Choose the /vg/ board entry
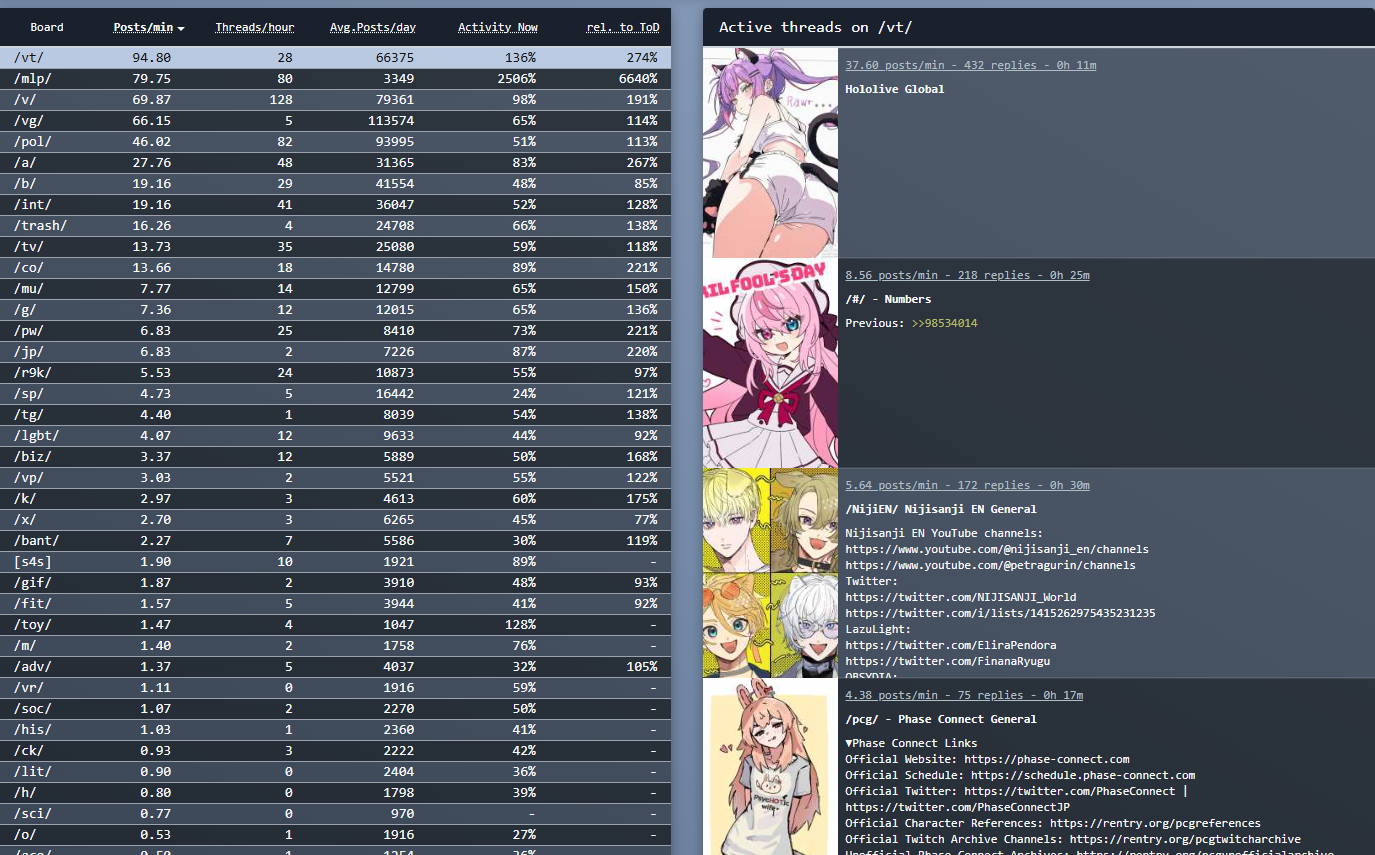This screenshot has height=855, width=1375. (x=336, y=120)
